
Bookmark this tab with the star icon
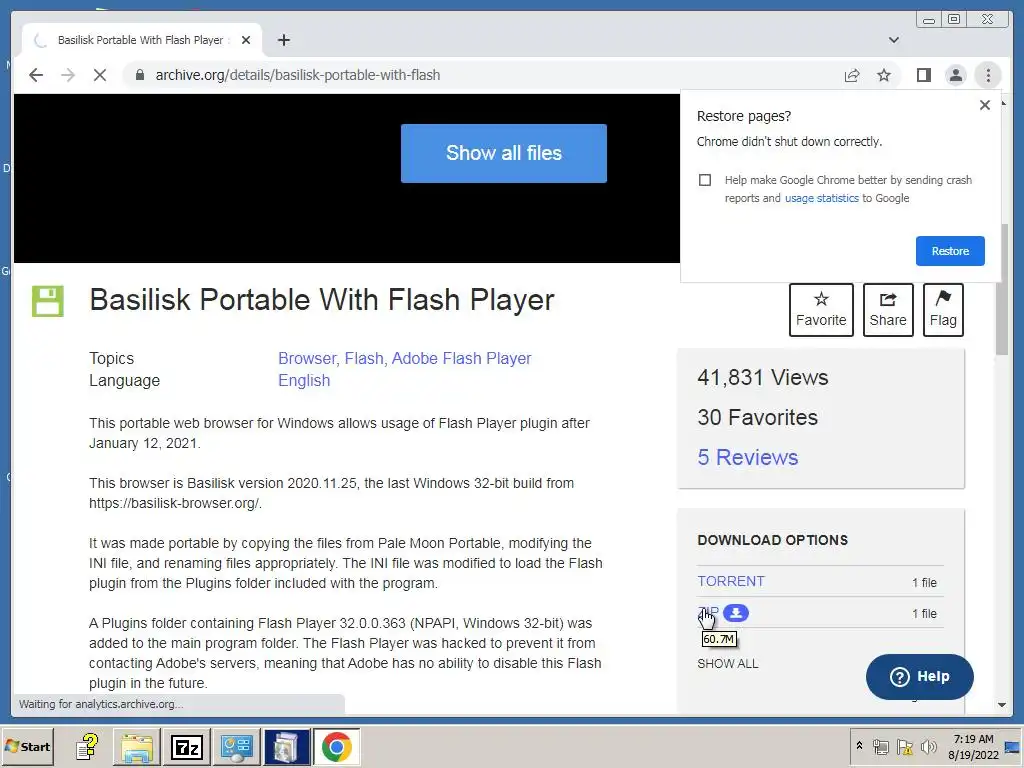click(884, 75)
